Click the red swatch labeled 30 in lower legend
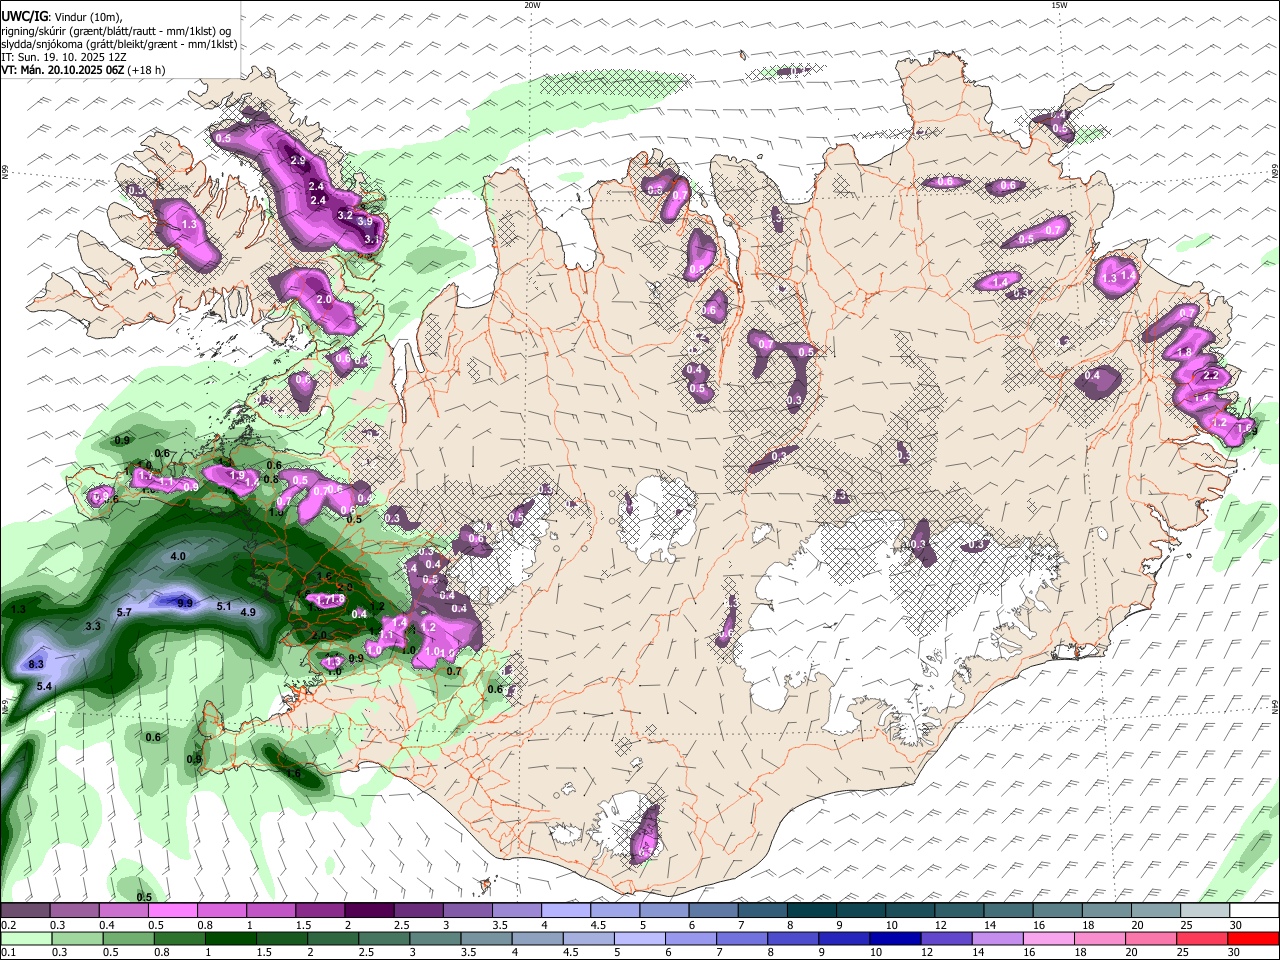1280x960 pixels. pyautogui.click(x=1252, y=939)
